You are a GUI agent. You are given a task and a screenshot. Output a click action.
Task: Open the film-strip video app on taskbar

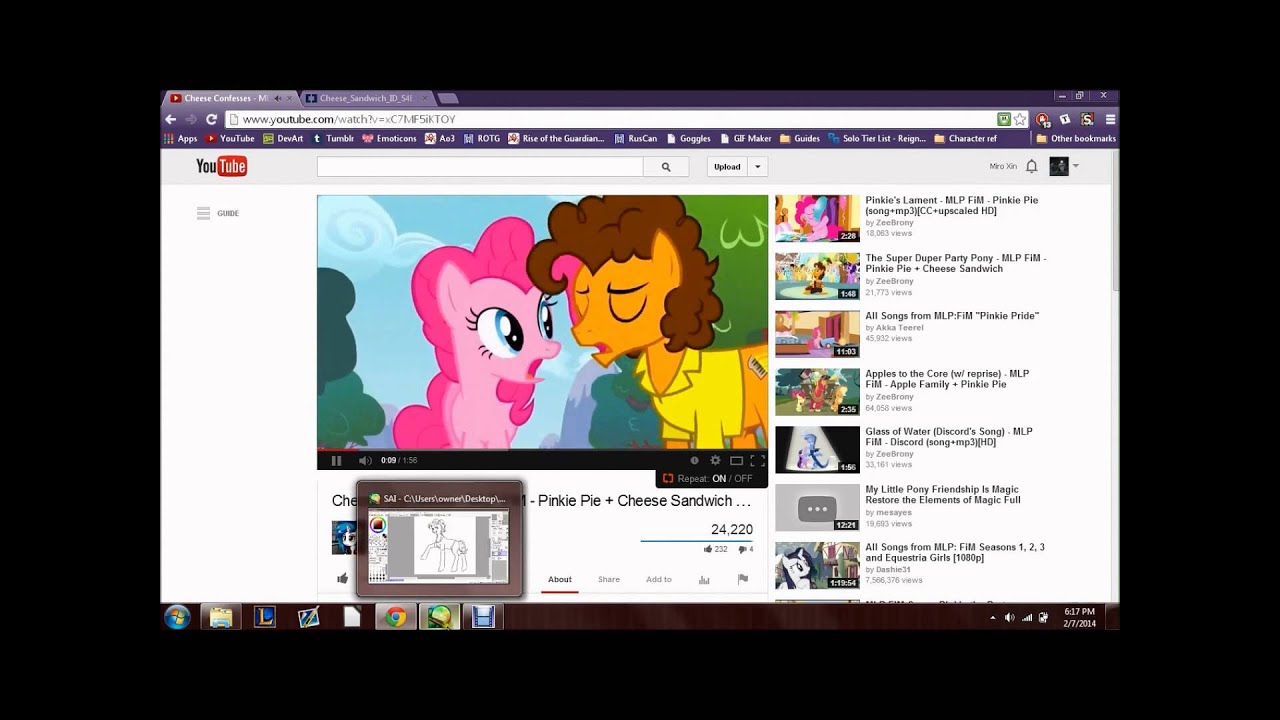tap(483, 617)
